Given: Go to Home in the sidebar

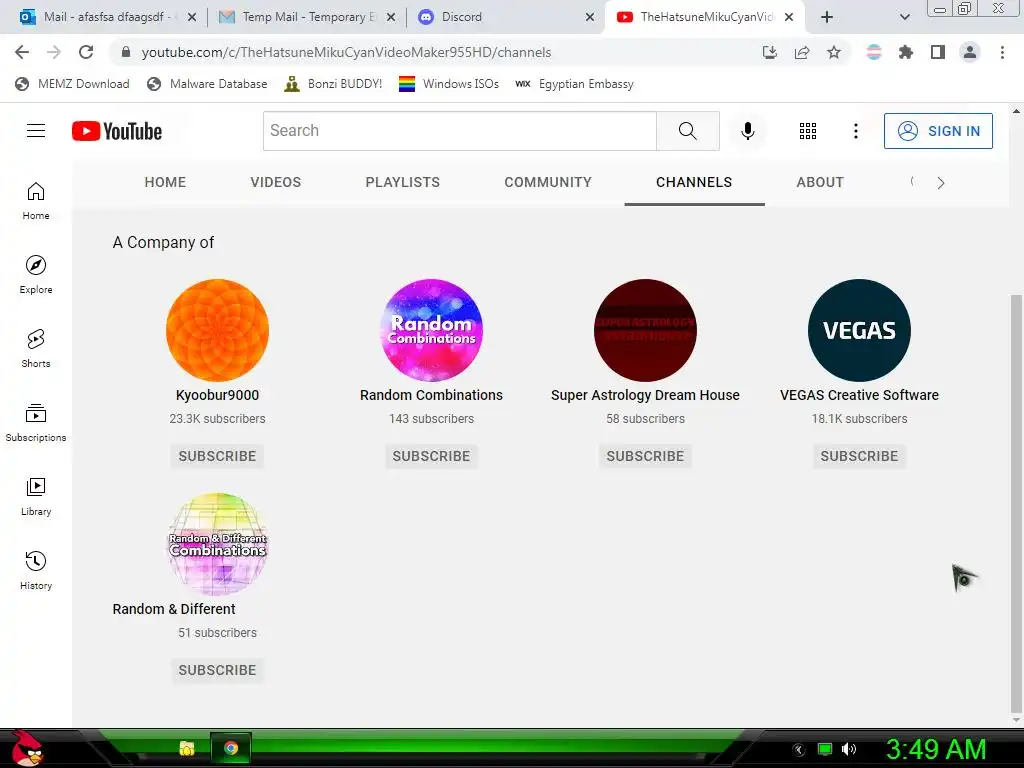Looking at the screenshot, I should click(36, 201).
